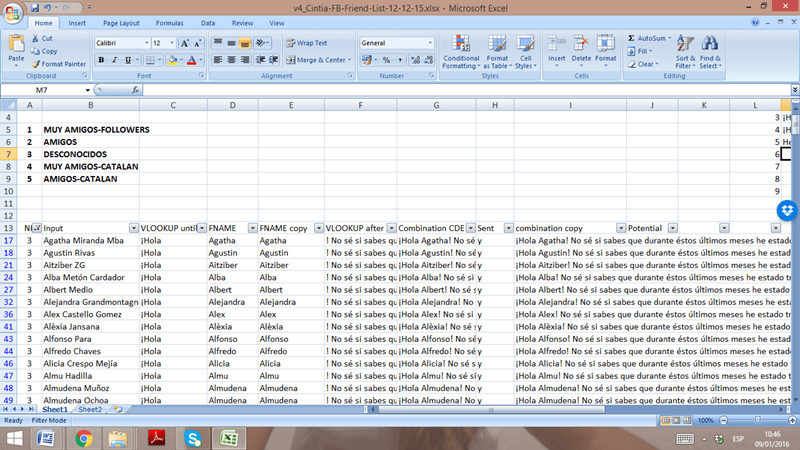Open the FNAME column filter dropdown
The width and height of the screenshot is (800, 450).
pos(249,228)
